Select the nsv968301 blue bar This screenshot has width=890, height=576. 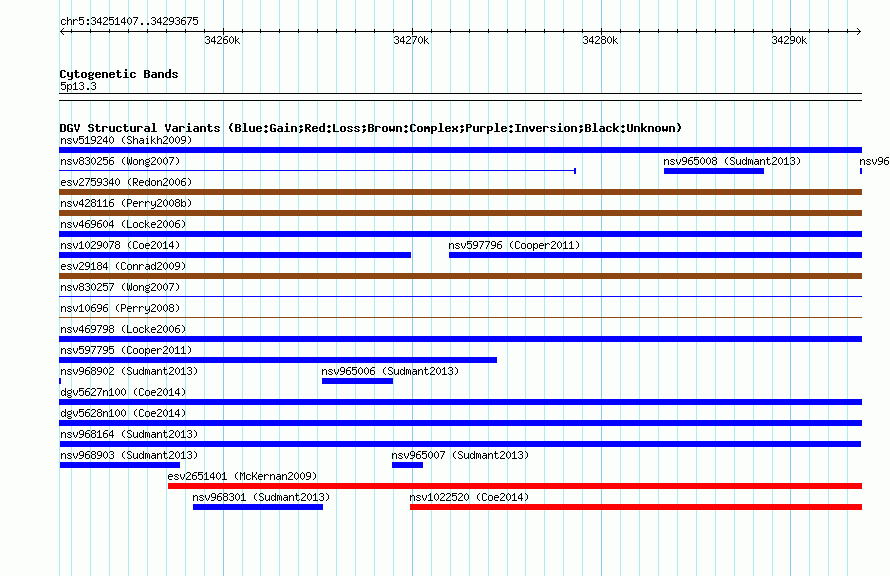258,507
